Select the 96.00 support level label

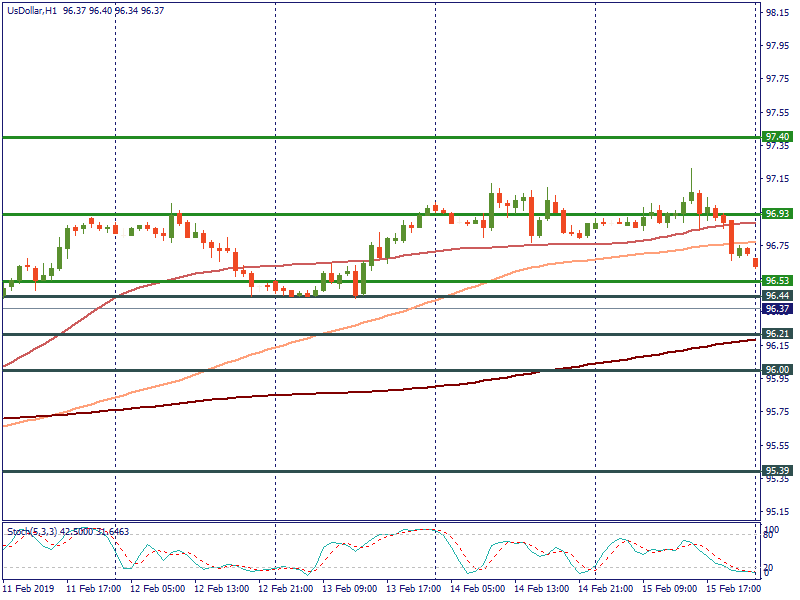777,369
